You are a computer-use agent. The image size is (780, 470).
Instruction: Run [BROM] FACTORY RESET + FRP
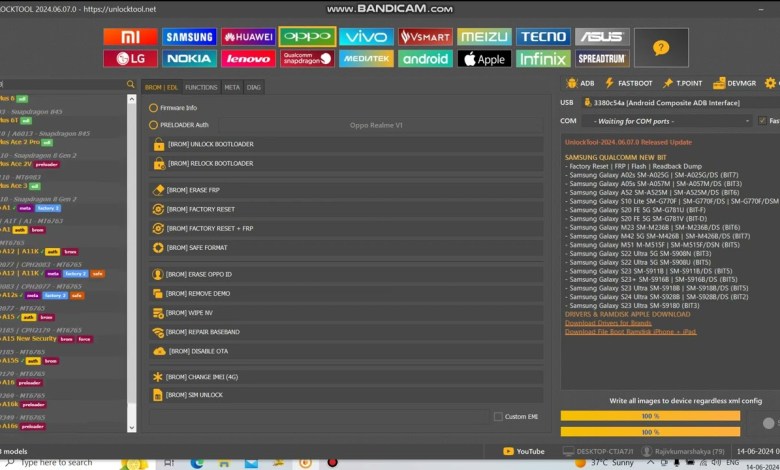pos(346,228)
